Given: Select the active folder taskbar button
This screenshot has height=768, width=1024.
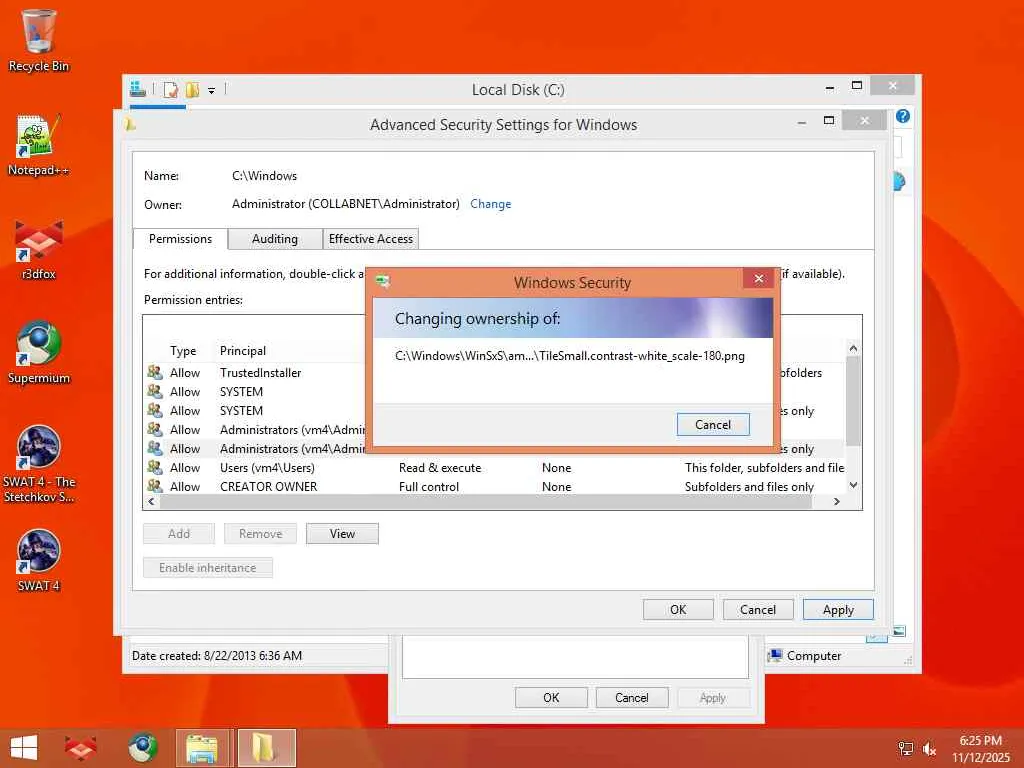Looking at the screenshot, I should [x=266, y=748].
